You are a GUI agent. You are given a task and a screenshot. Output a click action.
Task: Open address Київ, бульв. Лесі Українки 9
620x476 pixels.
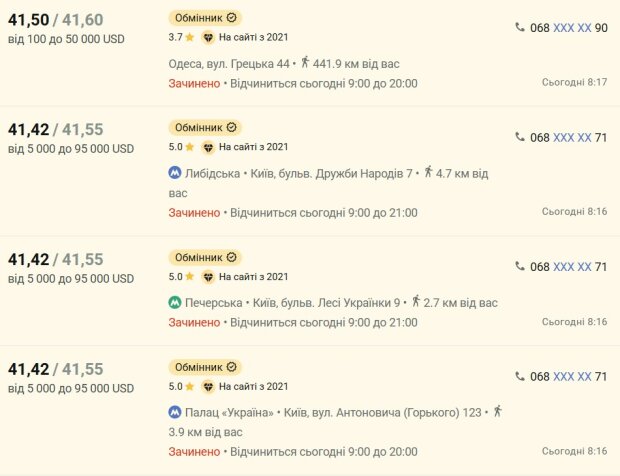326,303
